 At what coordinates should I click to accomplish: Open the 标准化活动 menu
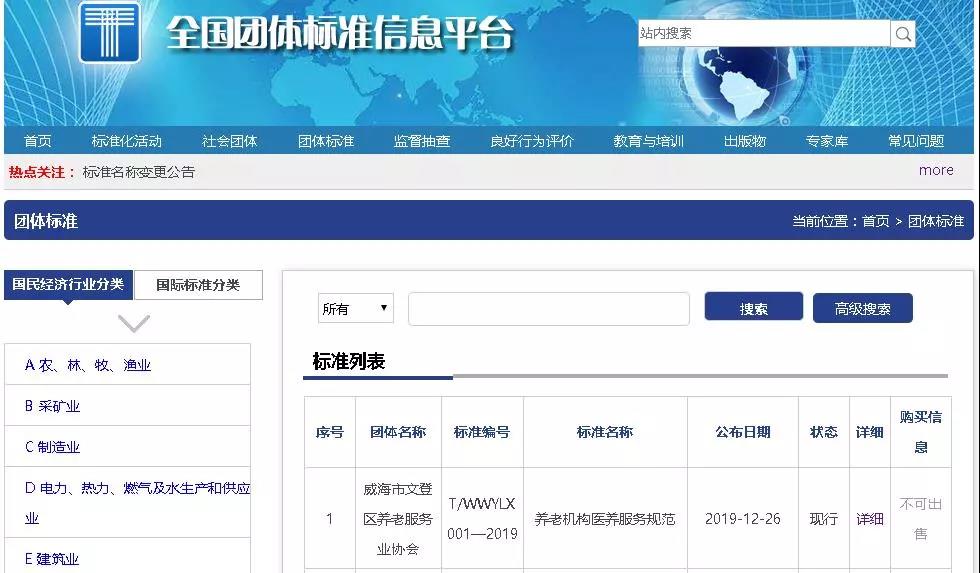click(126, 141)
